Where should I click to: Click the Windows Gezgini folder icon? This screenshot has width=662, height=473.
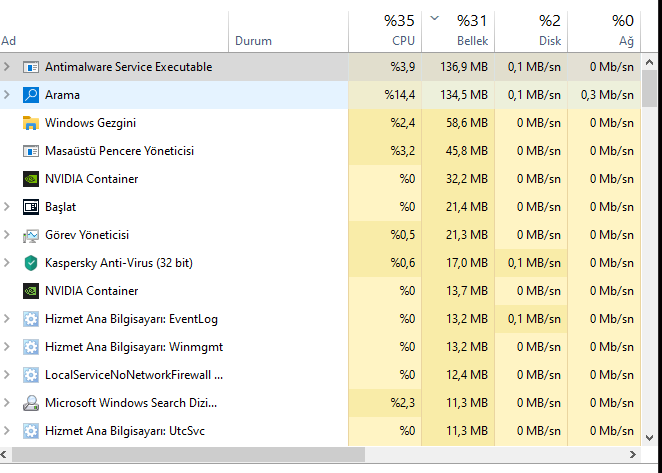click(x=30, y=123)
